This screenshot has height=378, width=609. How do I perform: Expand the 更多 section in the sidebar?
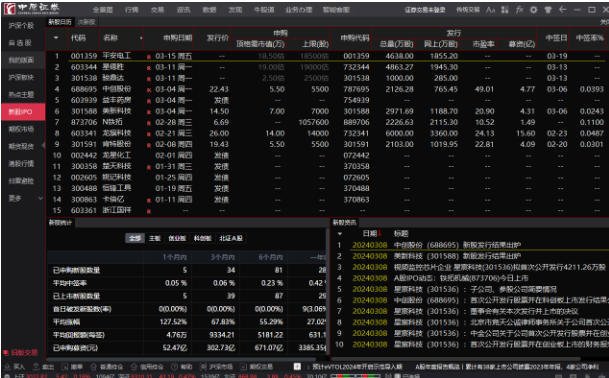coord(24,198)
